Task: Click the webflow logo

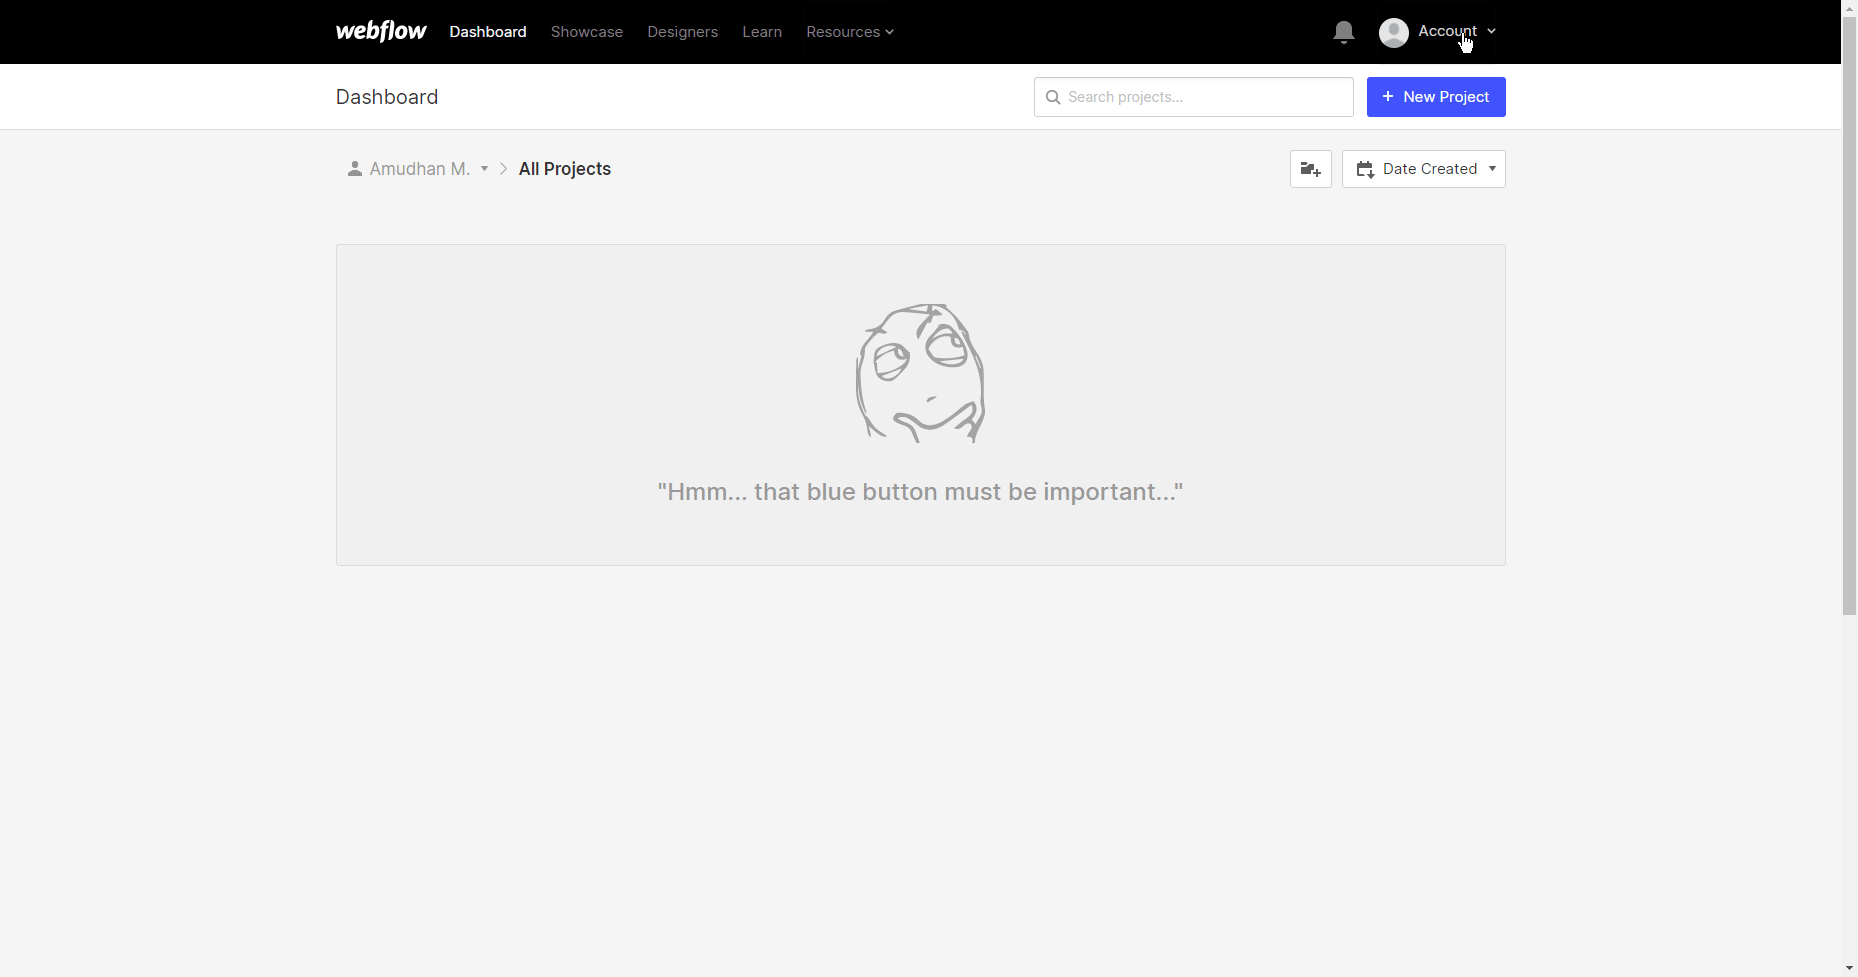Action: click(x=381, y=31)
